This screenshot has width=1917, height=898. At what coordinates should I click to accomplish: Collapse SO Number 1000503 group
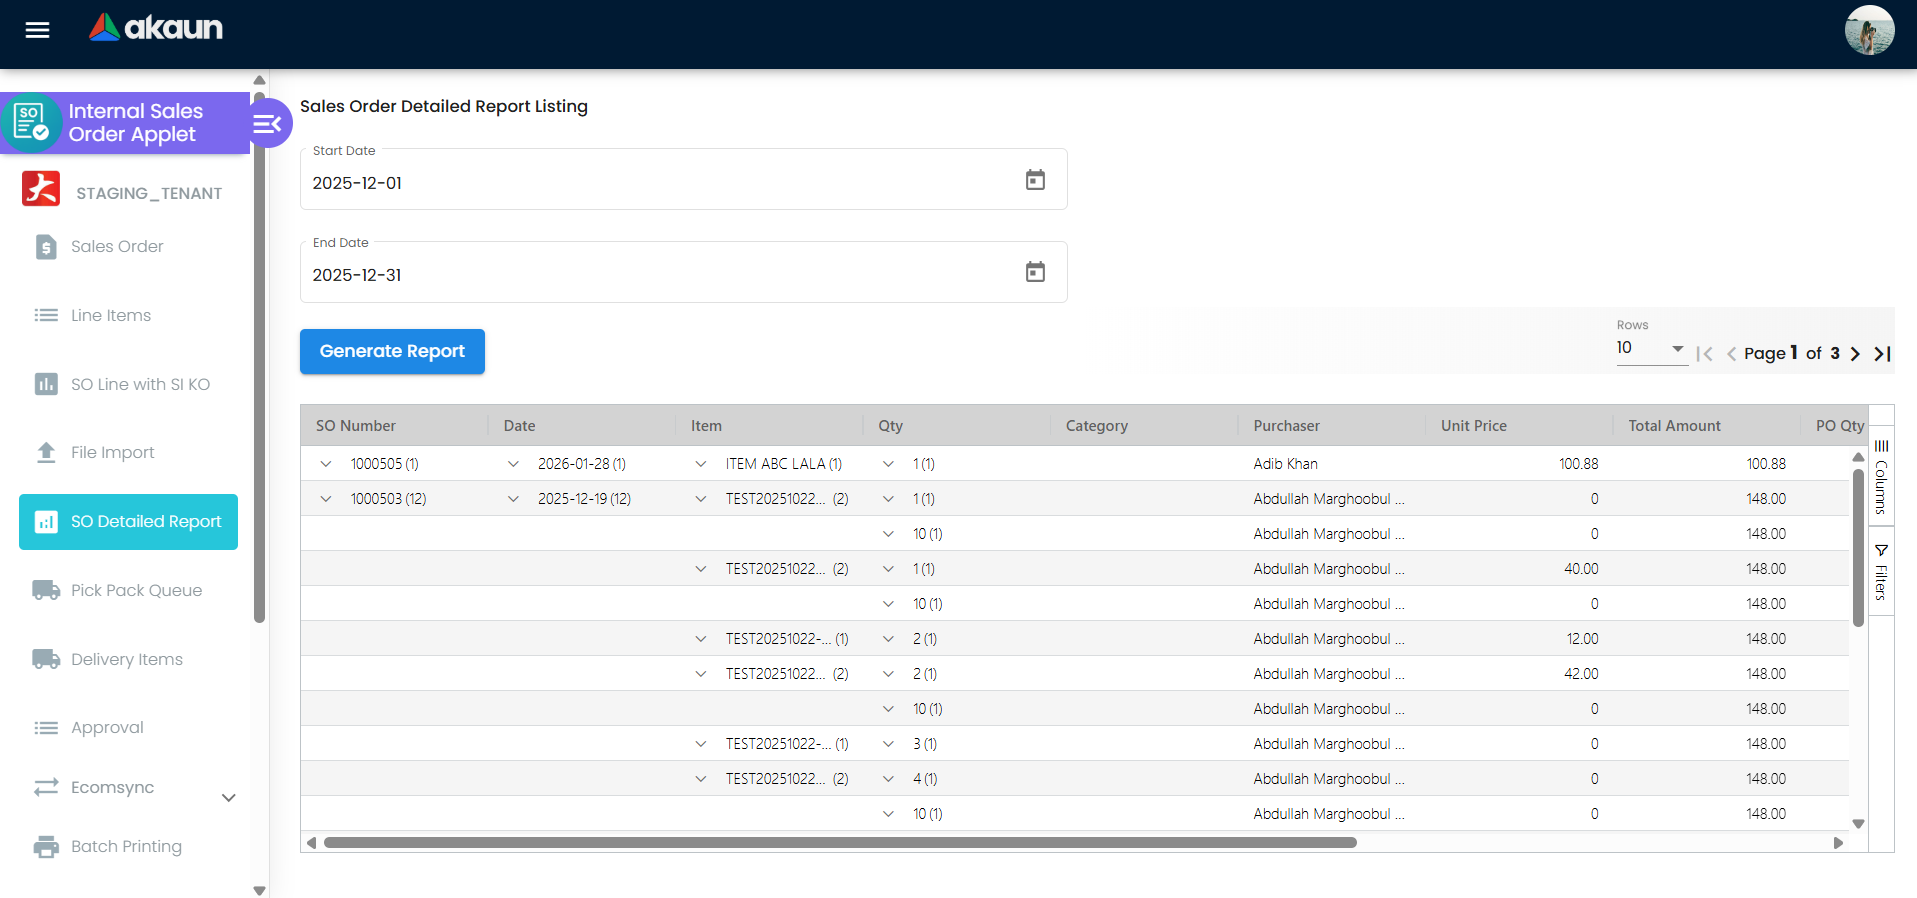pyautogui.click(x=326, y=499)
